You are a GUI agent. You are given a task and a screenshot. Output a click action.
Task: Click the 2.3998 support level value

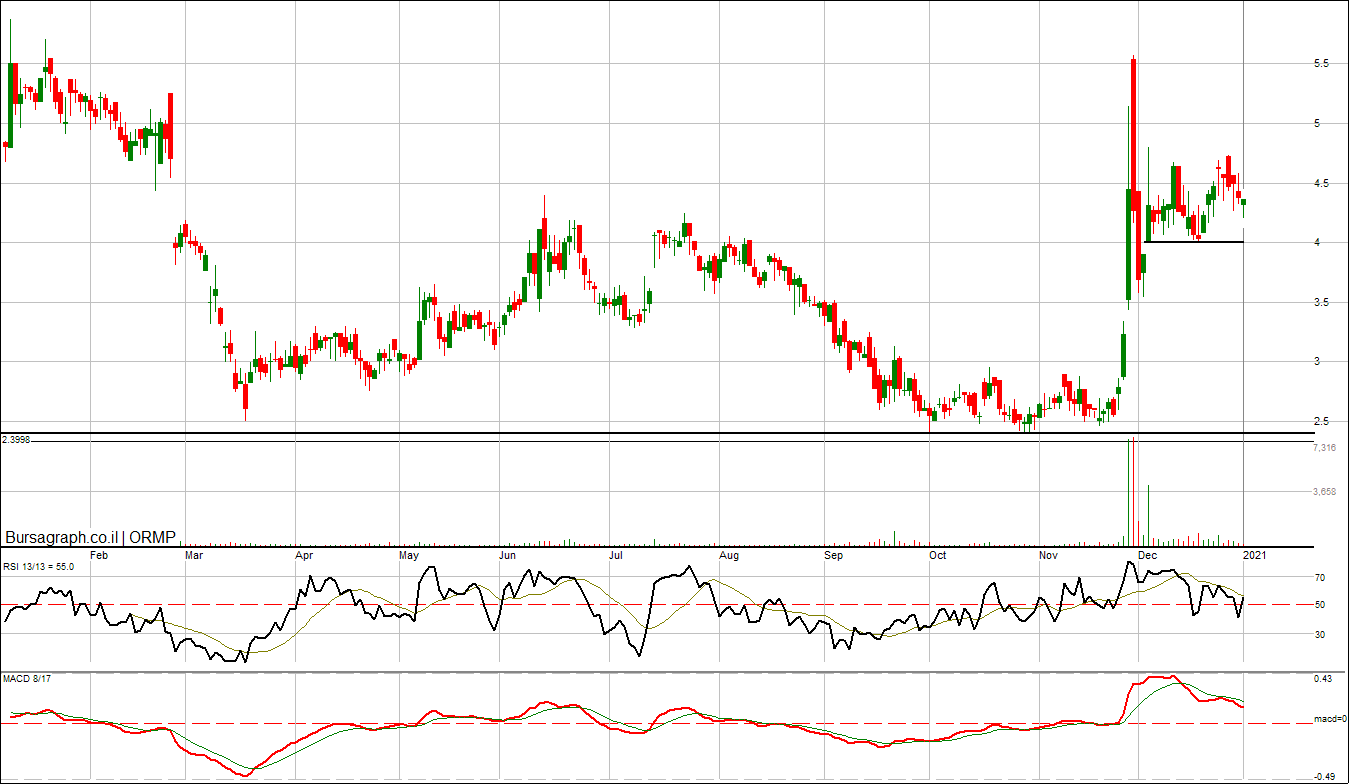[x=16, y=439]
